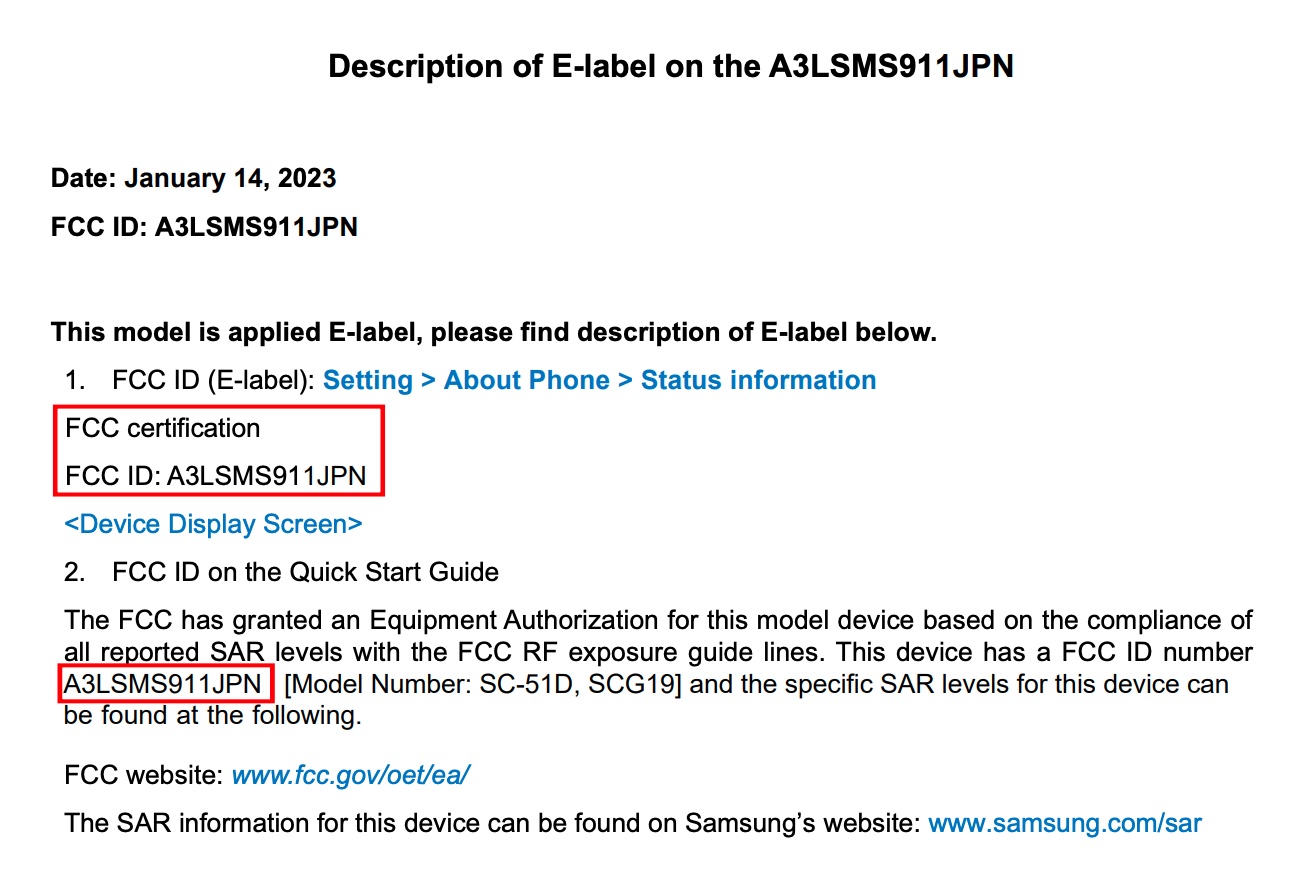This screenshot has height=872, width=1293.
Task: Click the 'be found at the following' text
Action: point(212,716)
